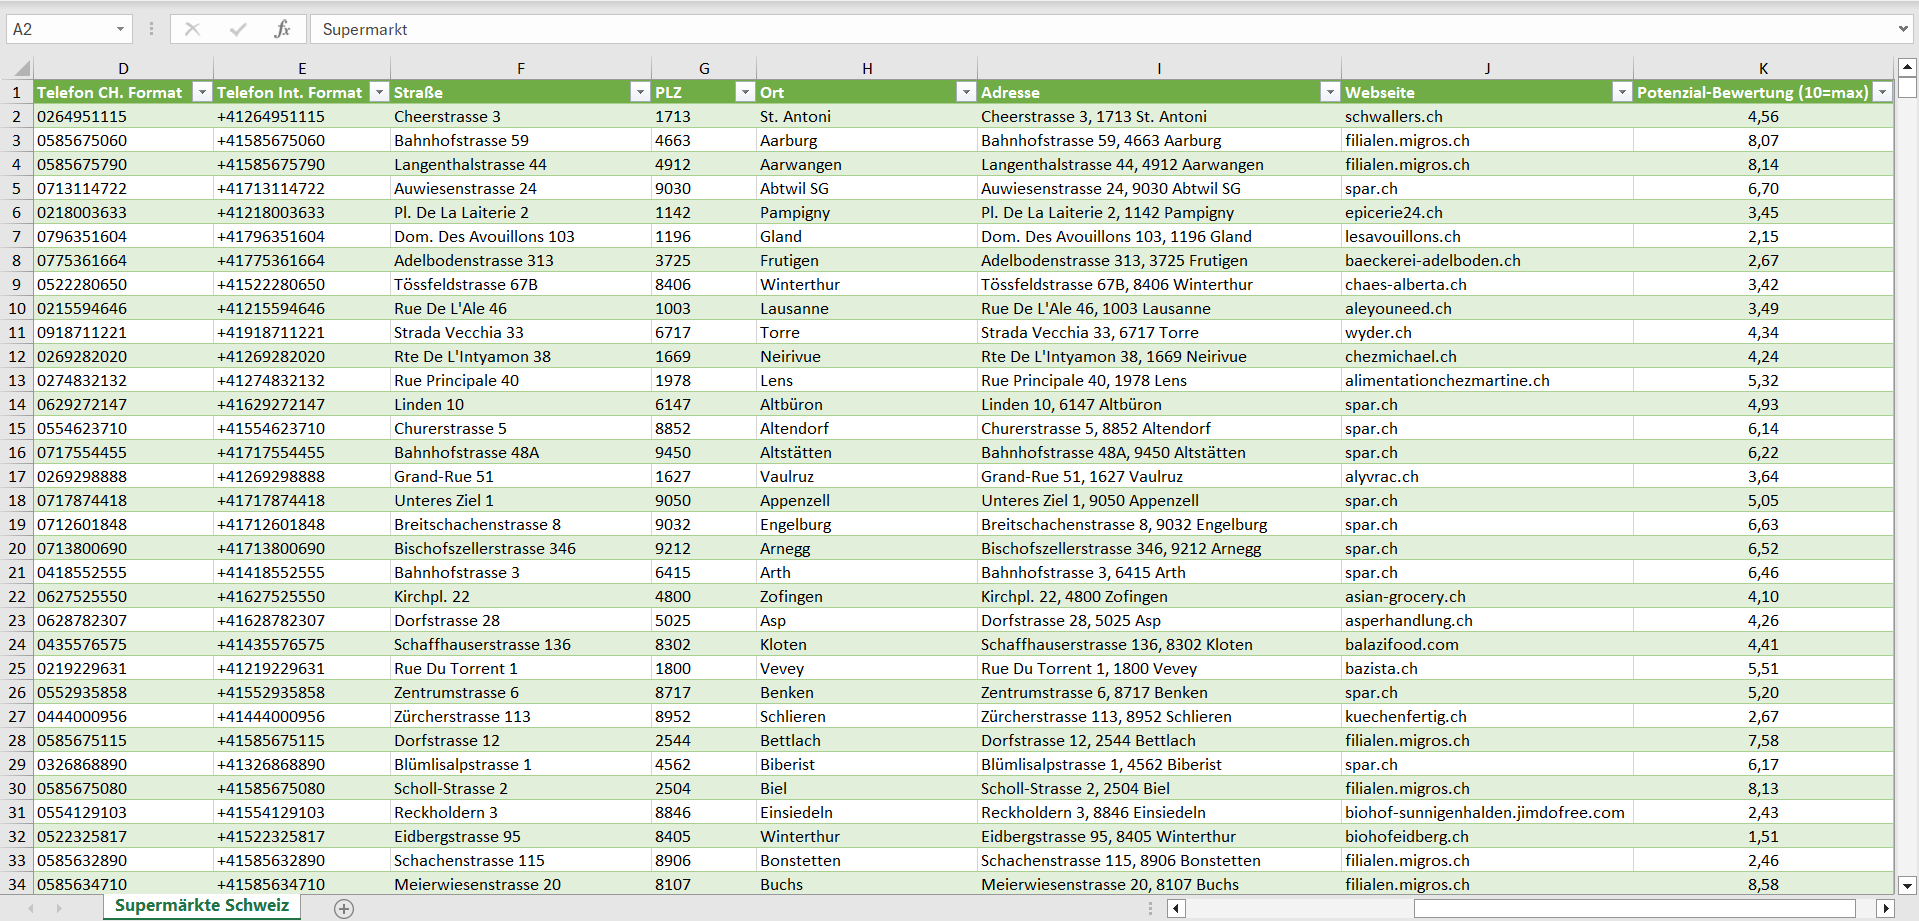Open the Name Box dropdown arrow
Image resolution: width=1919 pixels, height=921 pixels.
[x=120, y=29]
